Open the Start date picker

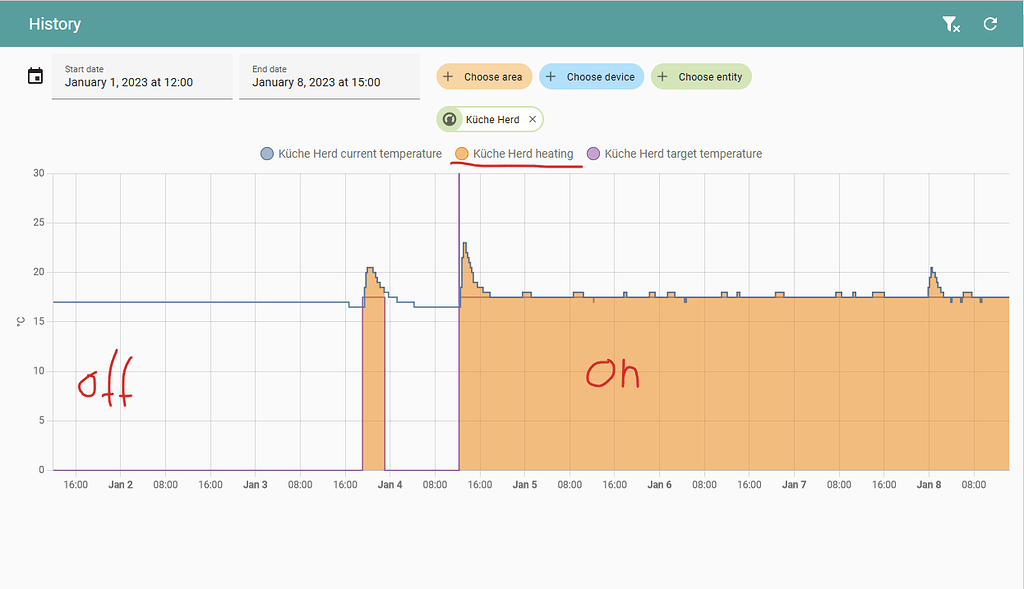141,76
